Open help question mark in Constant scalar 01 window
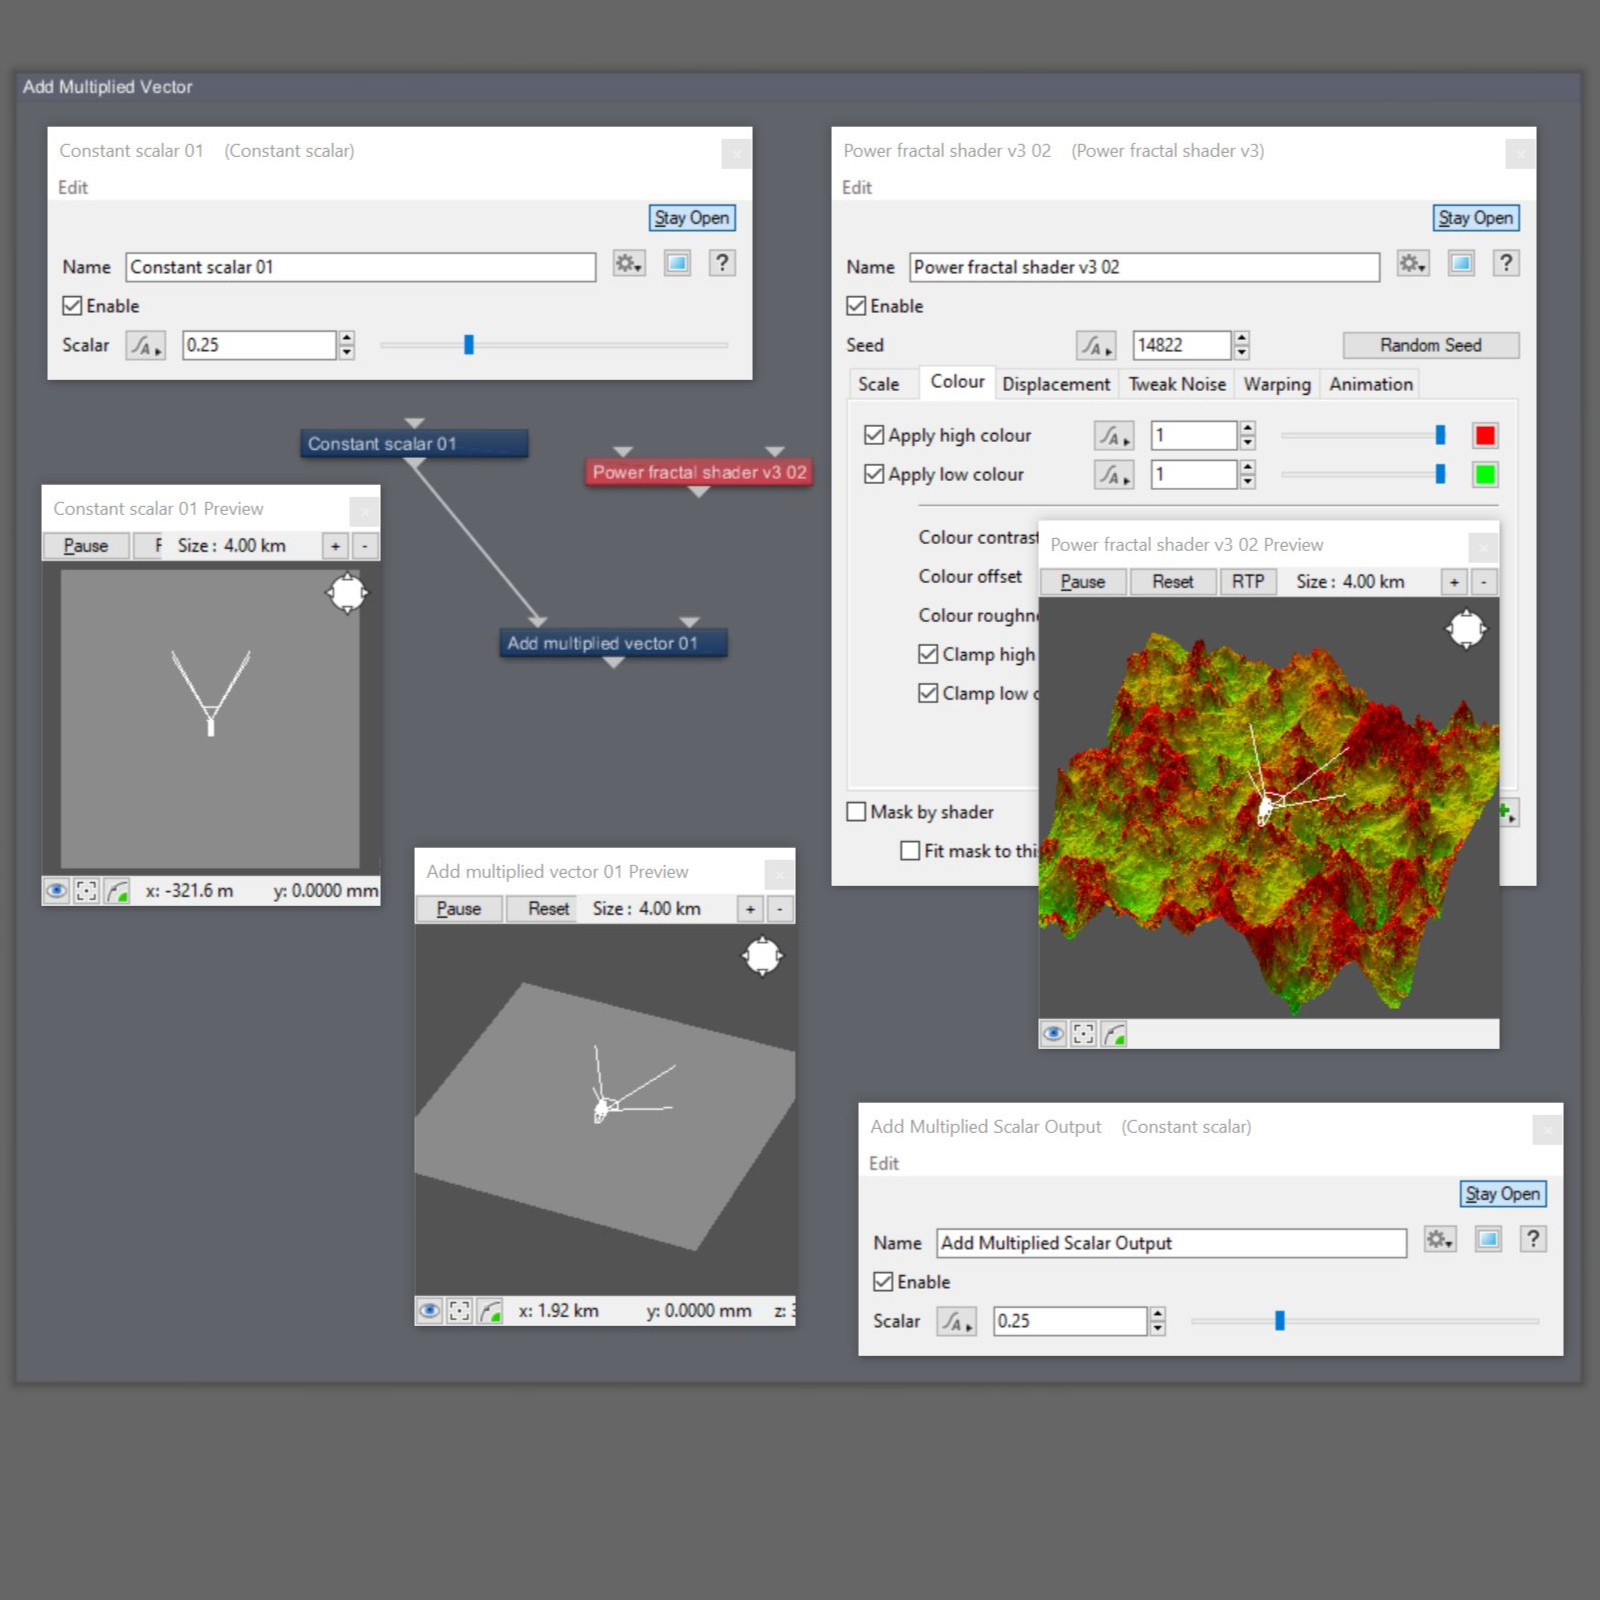The height and width of the screenshot is (1600, 1600). tap(722, 264)
